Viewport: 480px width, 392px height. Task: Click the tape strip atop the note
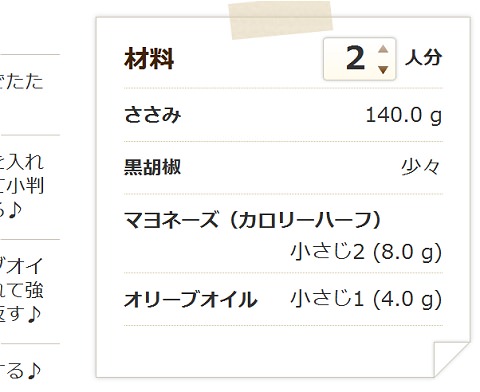[x=281, y=19]
